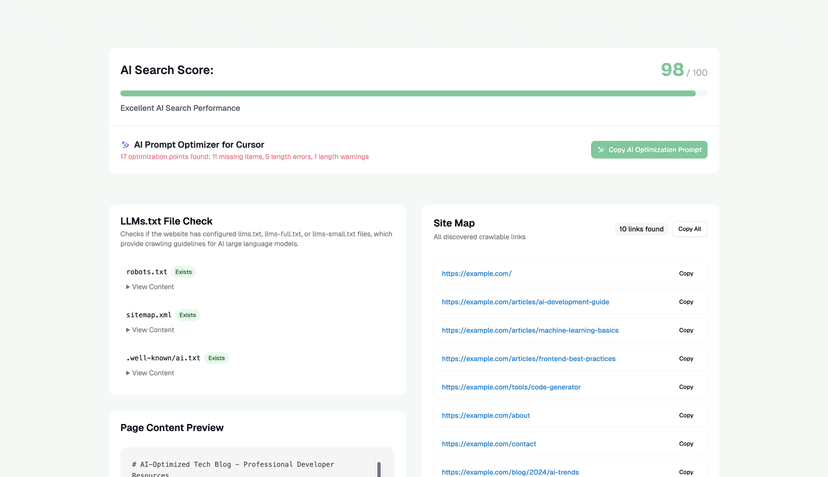Copy the https://example.com/ URL
Image resolution: width=828 pixels, height=477 pixels.
tap(686, 273)
